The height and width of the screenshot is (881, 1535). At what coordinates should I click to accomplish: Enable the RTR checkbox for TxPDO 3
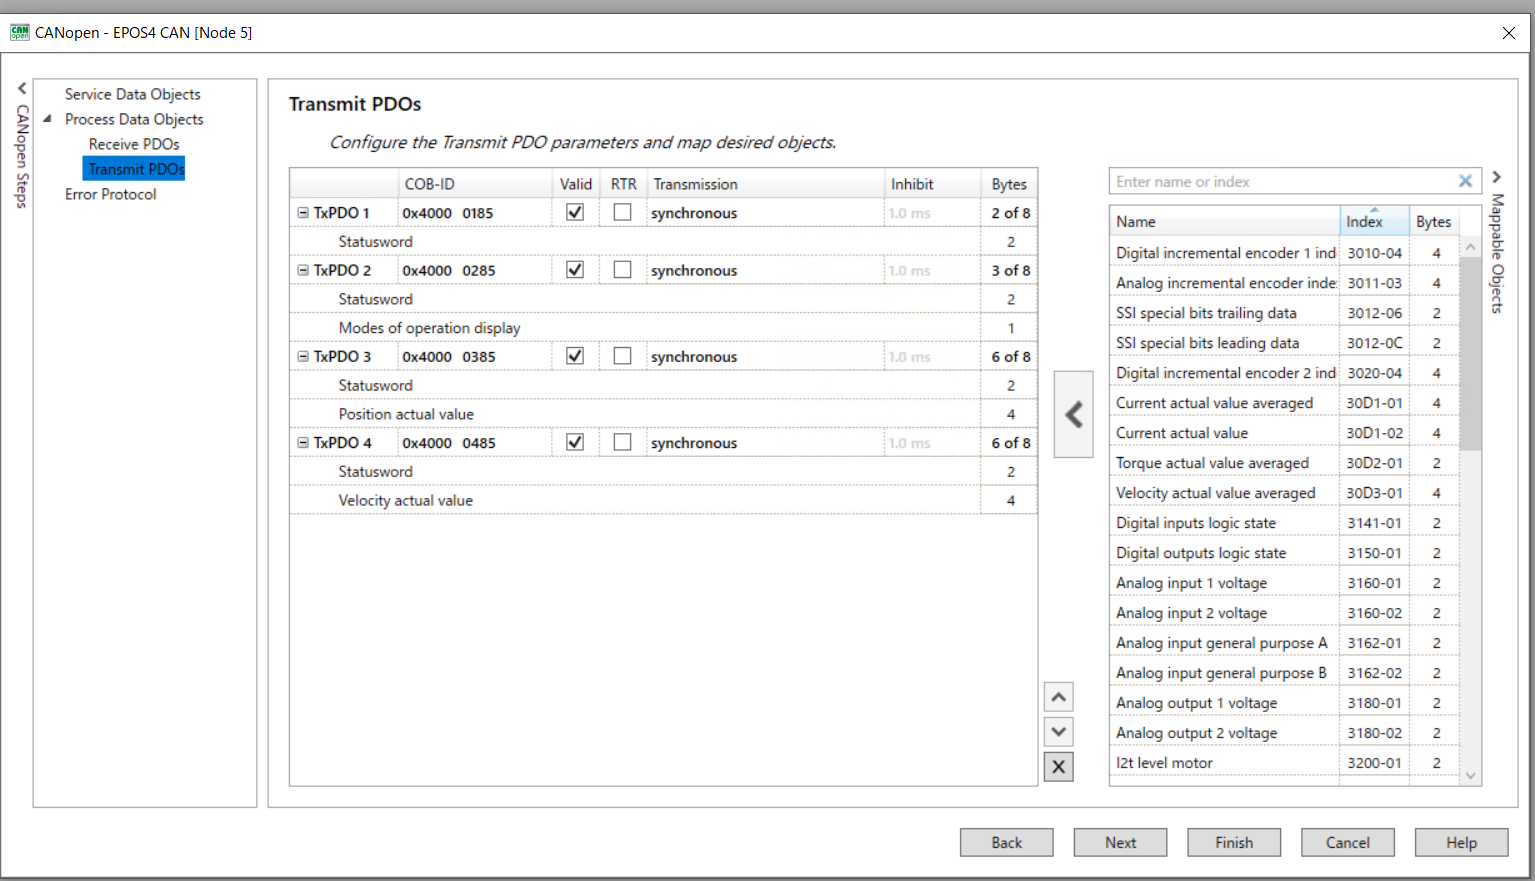pyautogui.click(x=622, y=356)
